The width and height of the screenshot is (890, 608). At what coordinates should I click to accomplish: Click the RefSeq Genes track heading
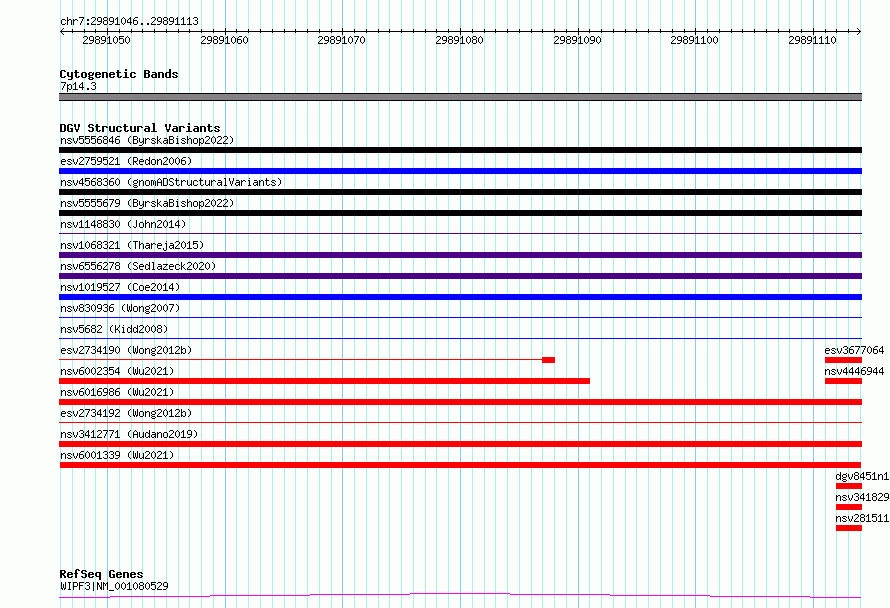101,574
